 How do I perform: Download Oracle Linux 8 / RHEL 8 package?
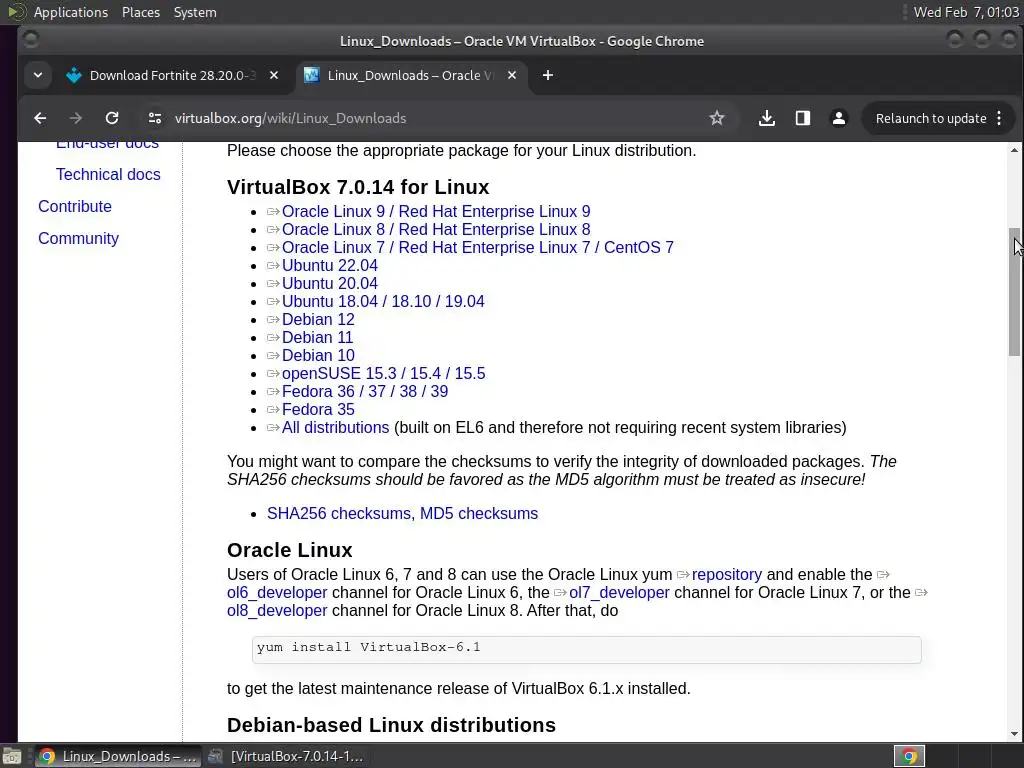point(436,229)
